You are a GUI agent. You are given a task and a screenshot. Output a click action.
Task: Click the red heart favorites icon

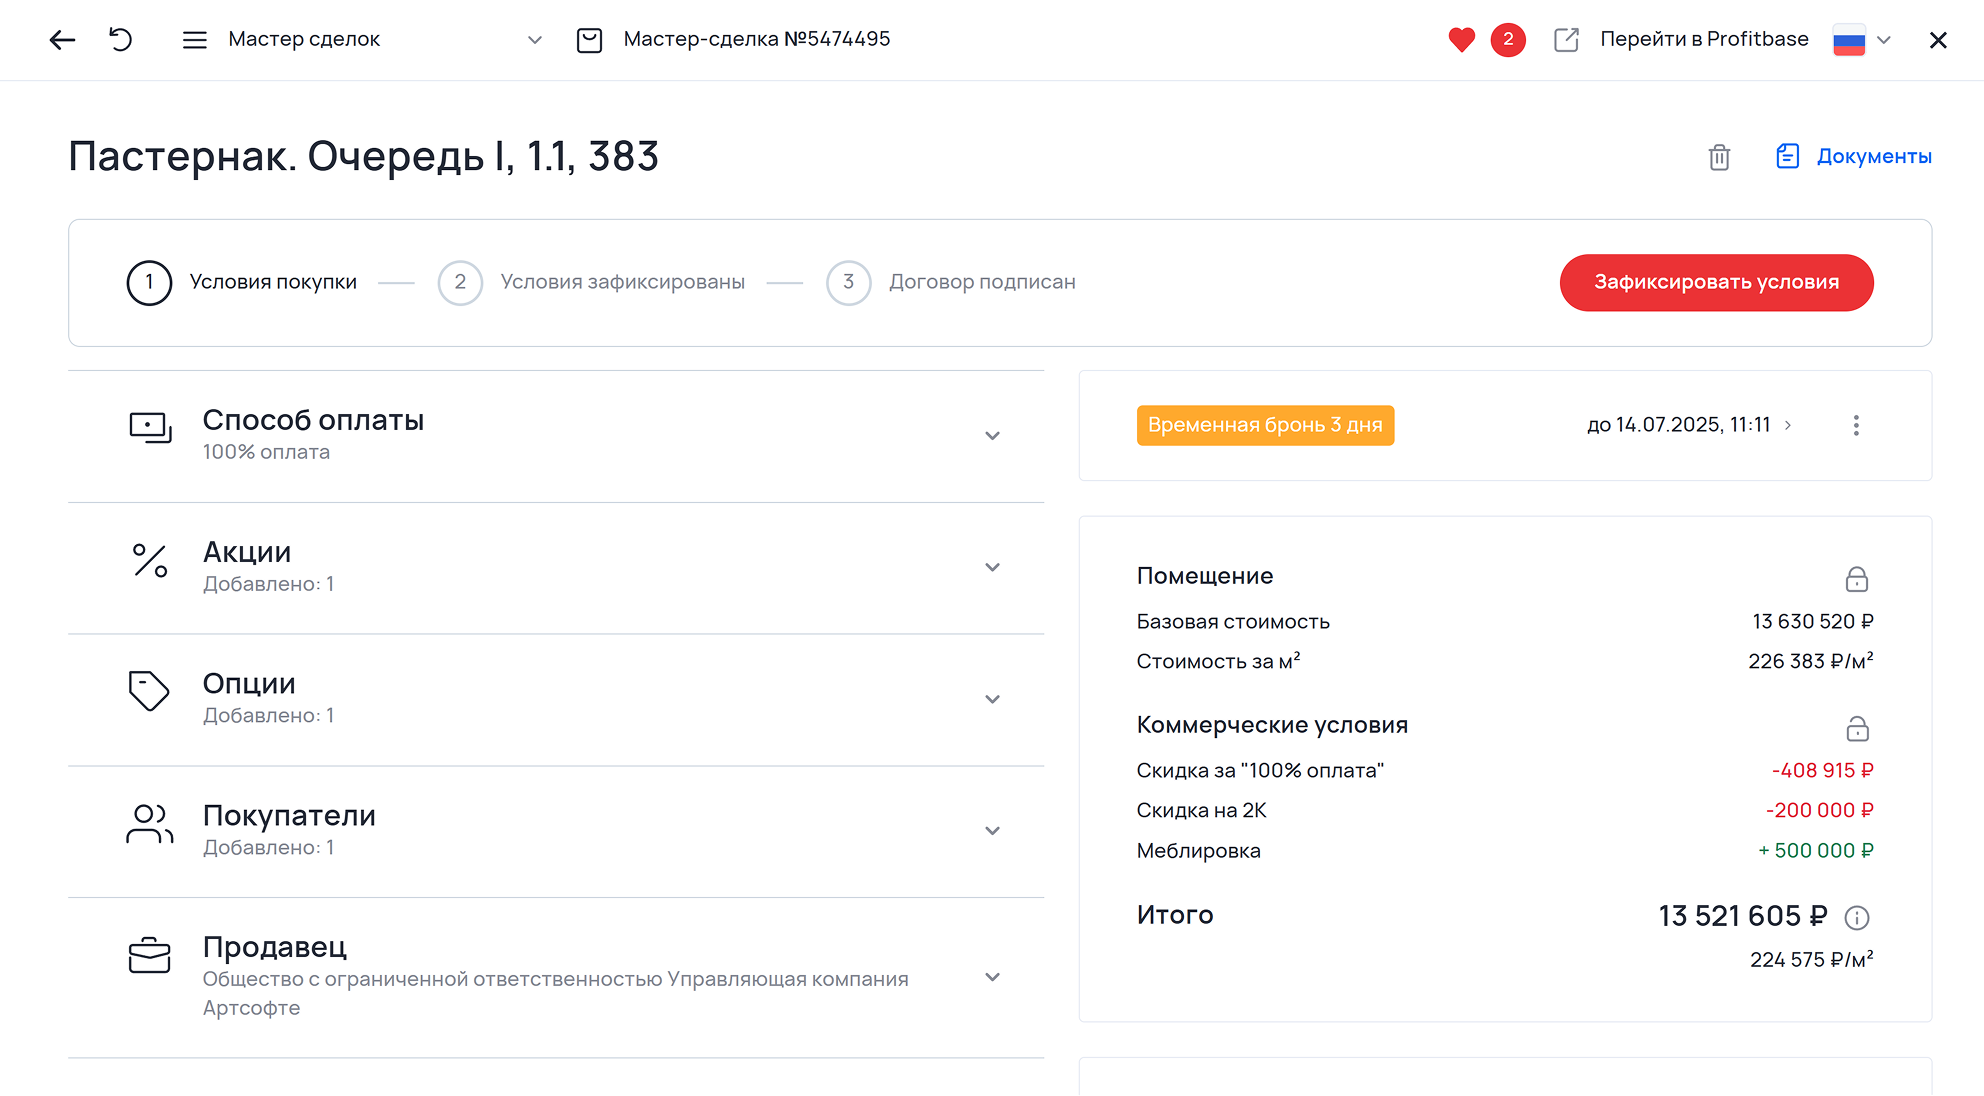[1462, 40]
